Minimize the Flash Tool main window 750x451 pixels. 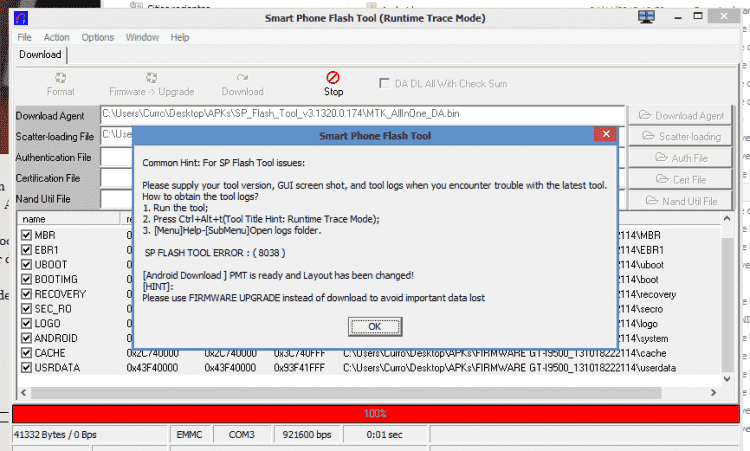pyautogui.click(x=678, y=17)
